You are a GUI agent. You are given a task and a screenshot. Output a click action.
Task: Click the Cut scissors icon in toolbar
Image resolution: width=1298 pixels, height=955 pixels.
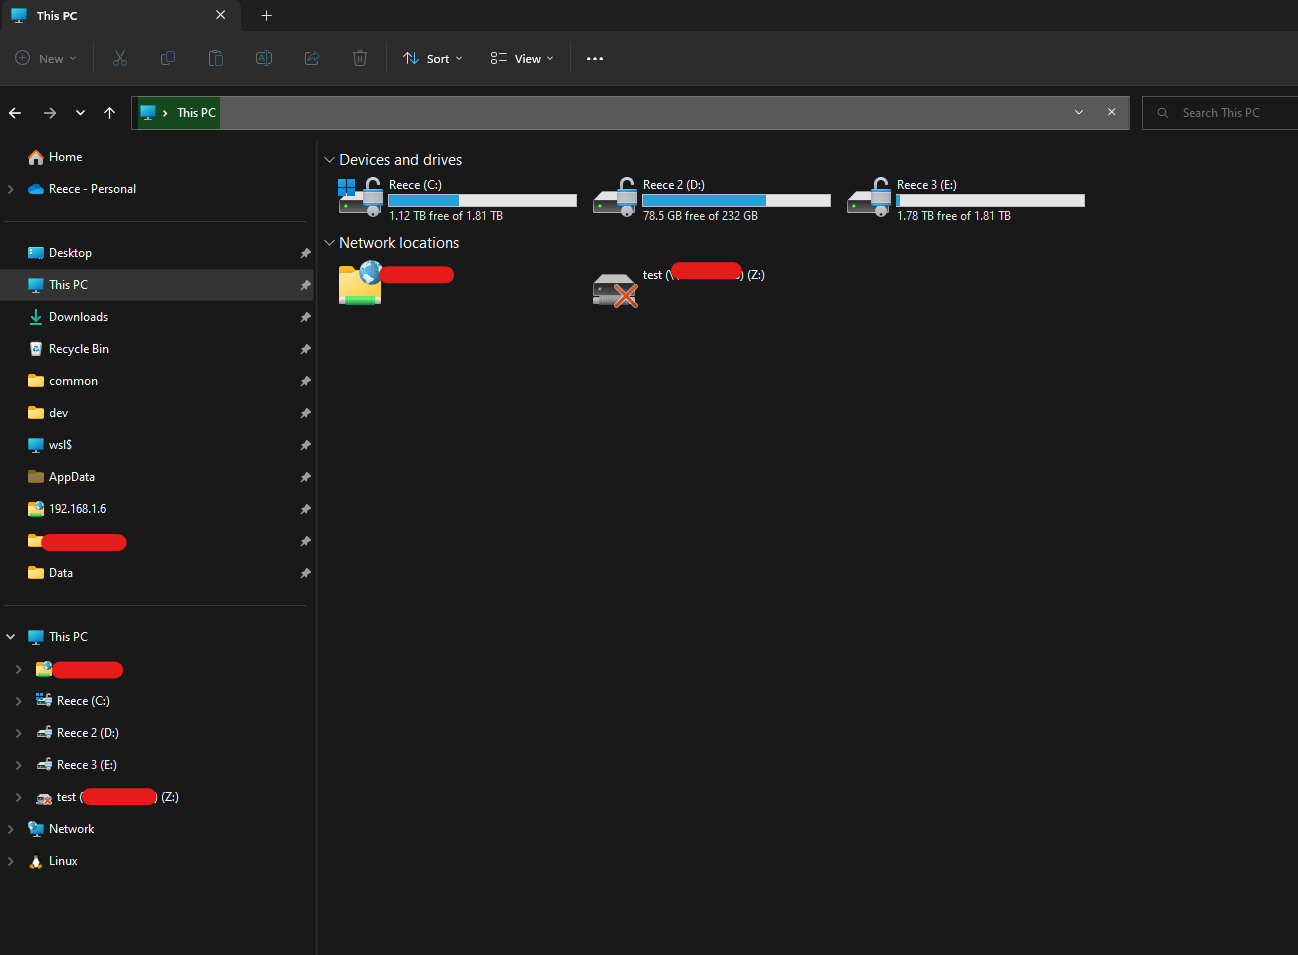[120, 58]
